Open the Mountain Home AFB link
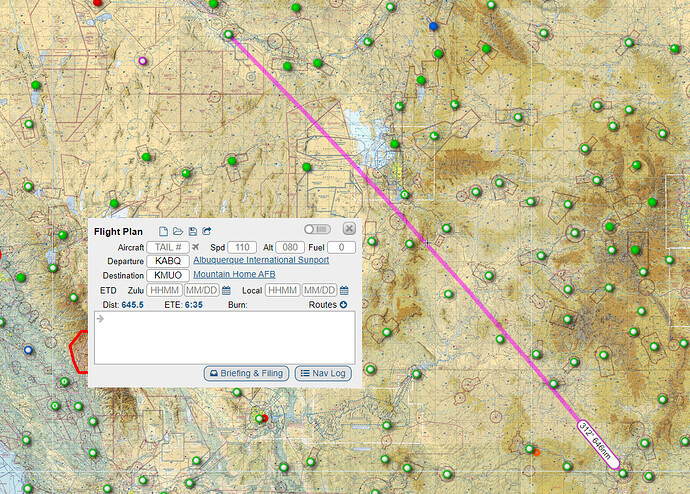Viewport: 690px width, 494px height. click(234, 274)
